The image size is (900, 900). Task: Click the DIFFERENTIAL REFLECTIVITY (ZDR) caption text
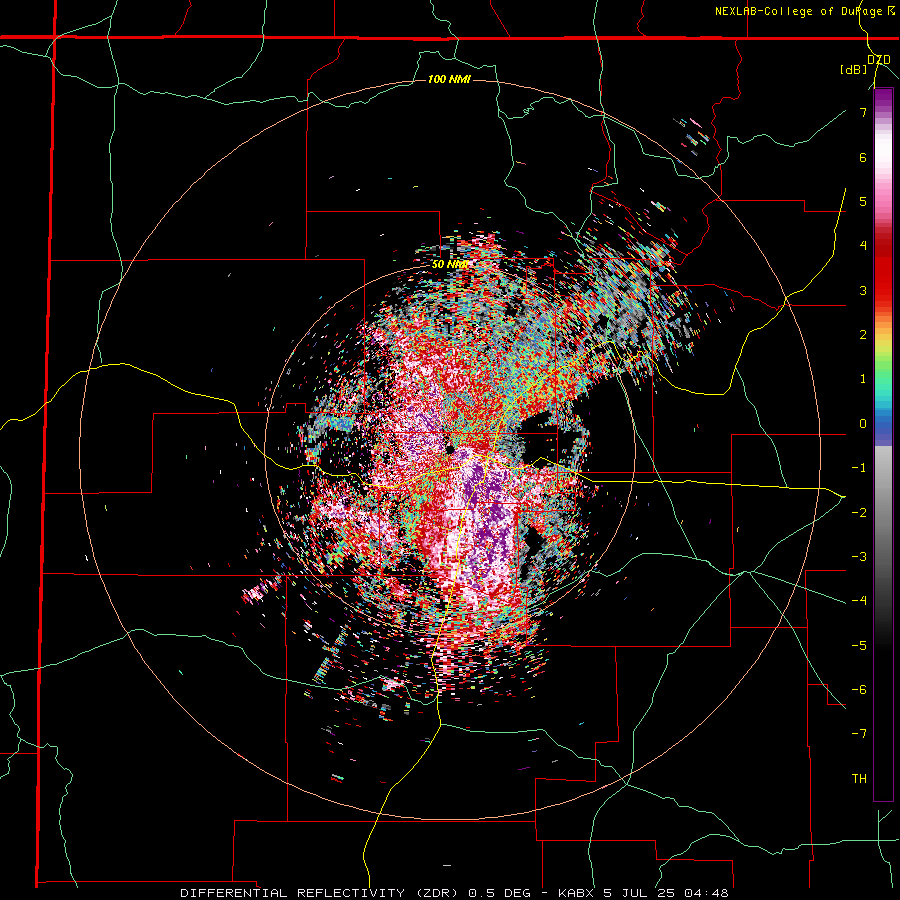(321, 893)
